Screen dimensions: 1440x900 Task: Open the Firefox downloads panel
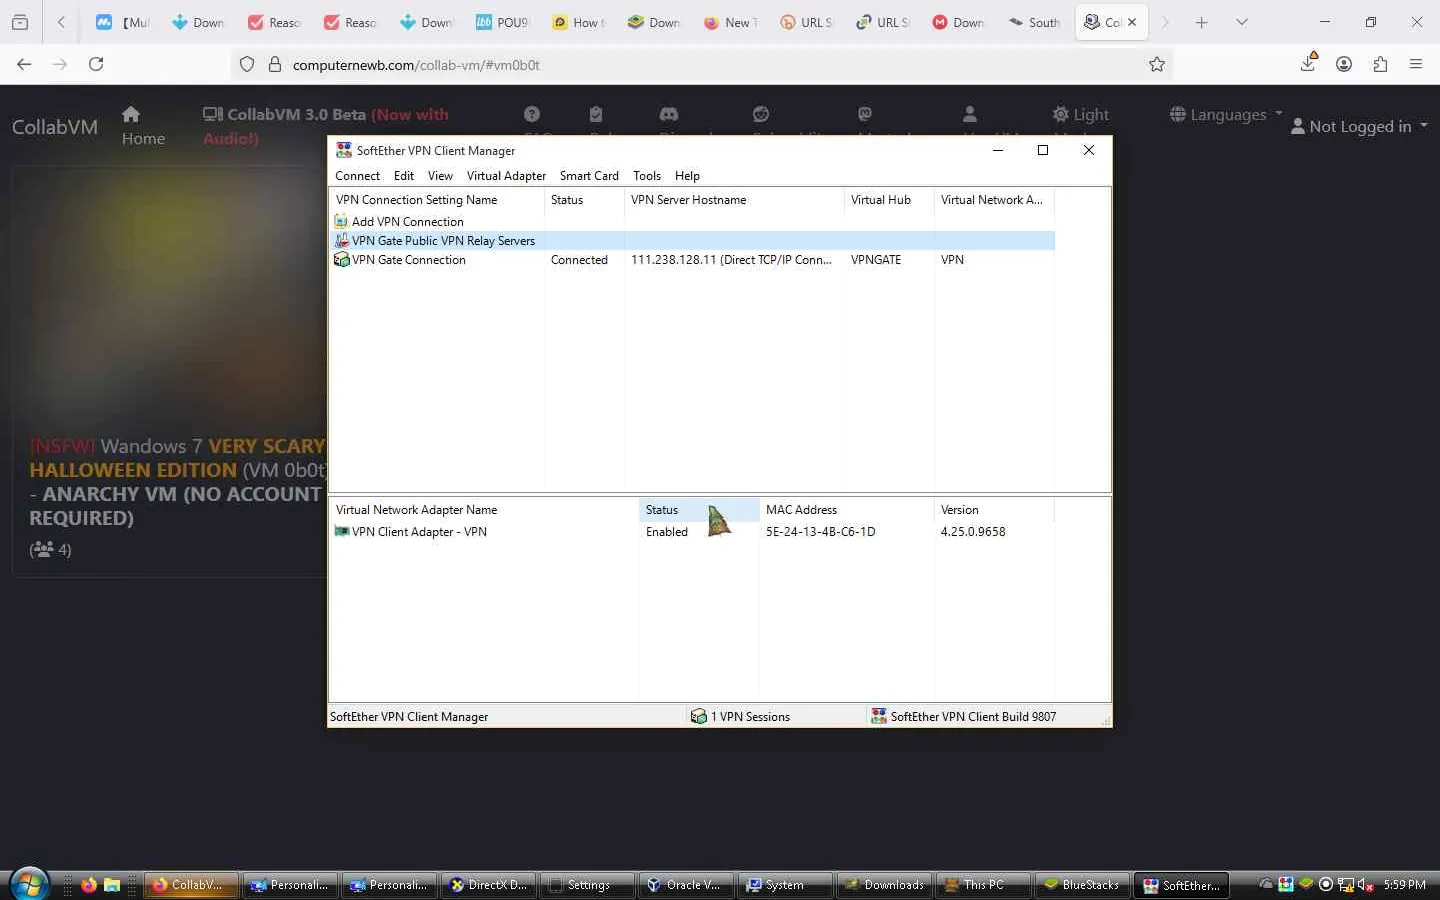point(1308,63)
